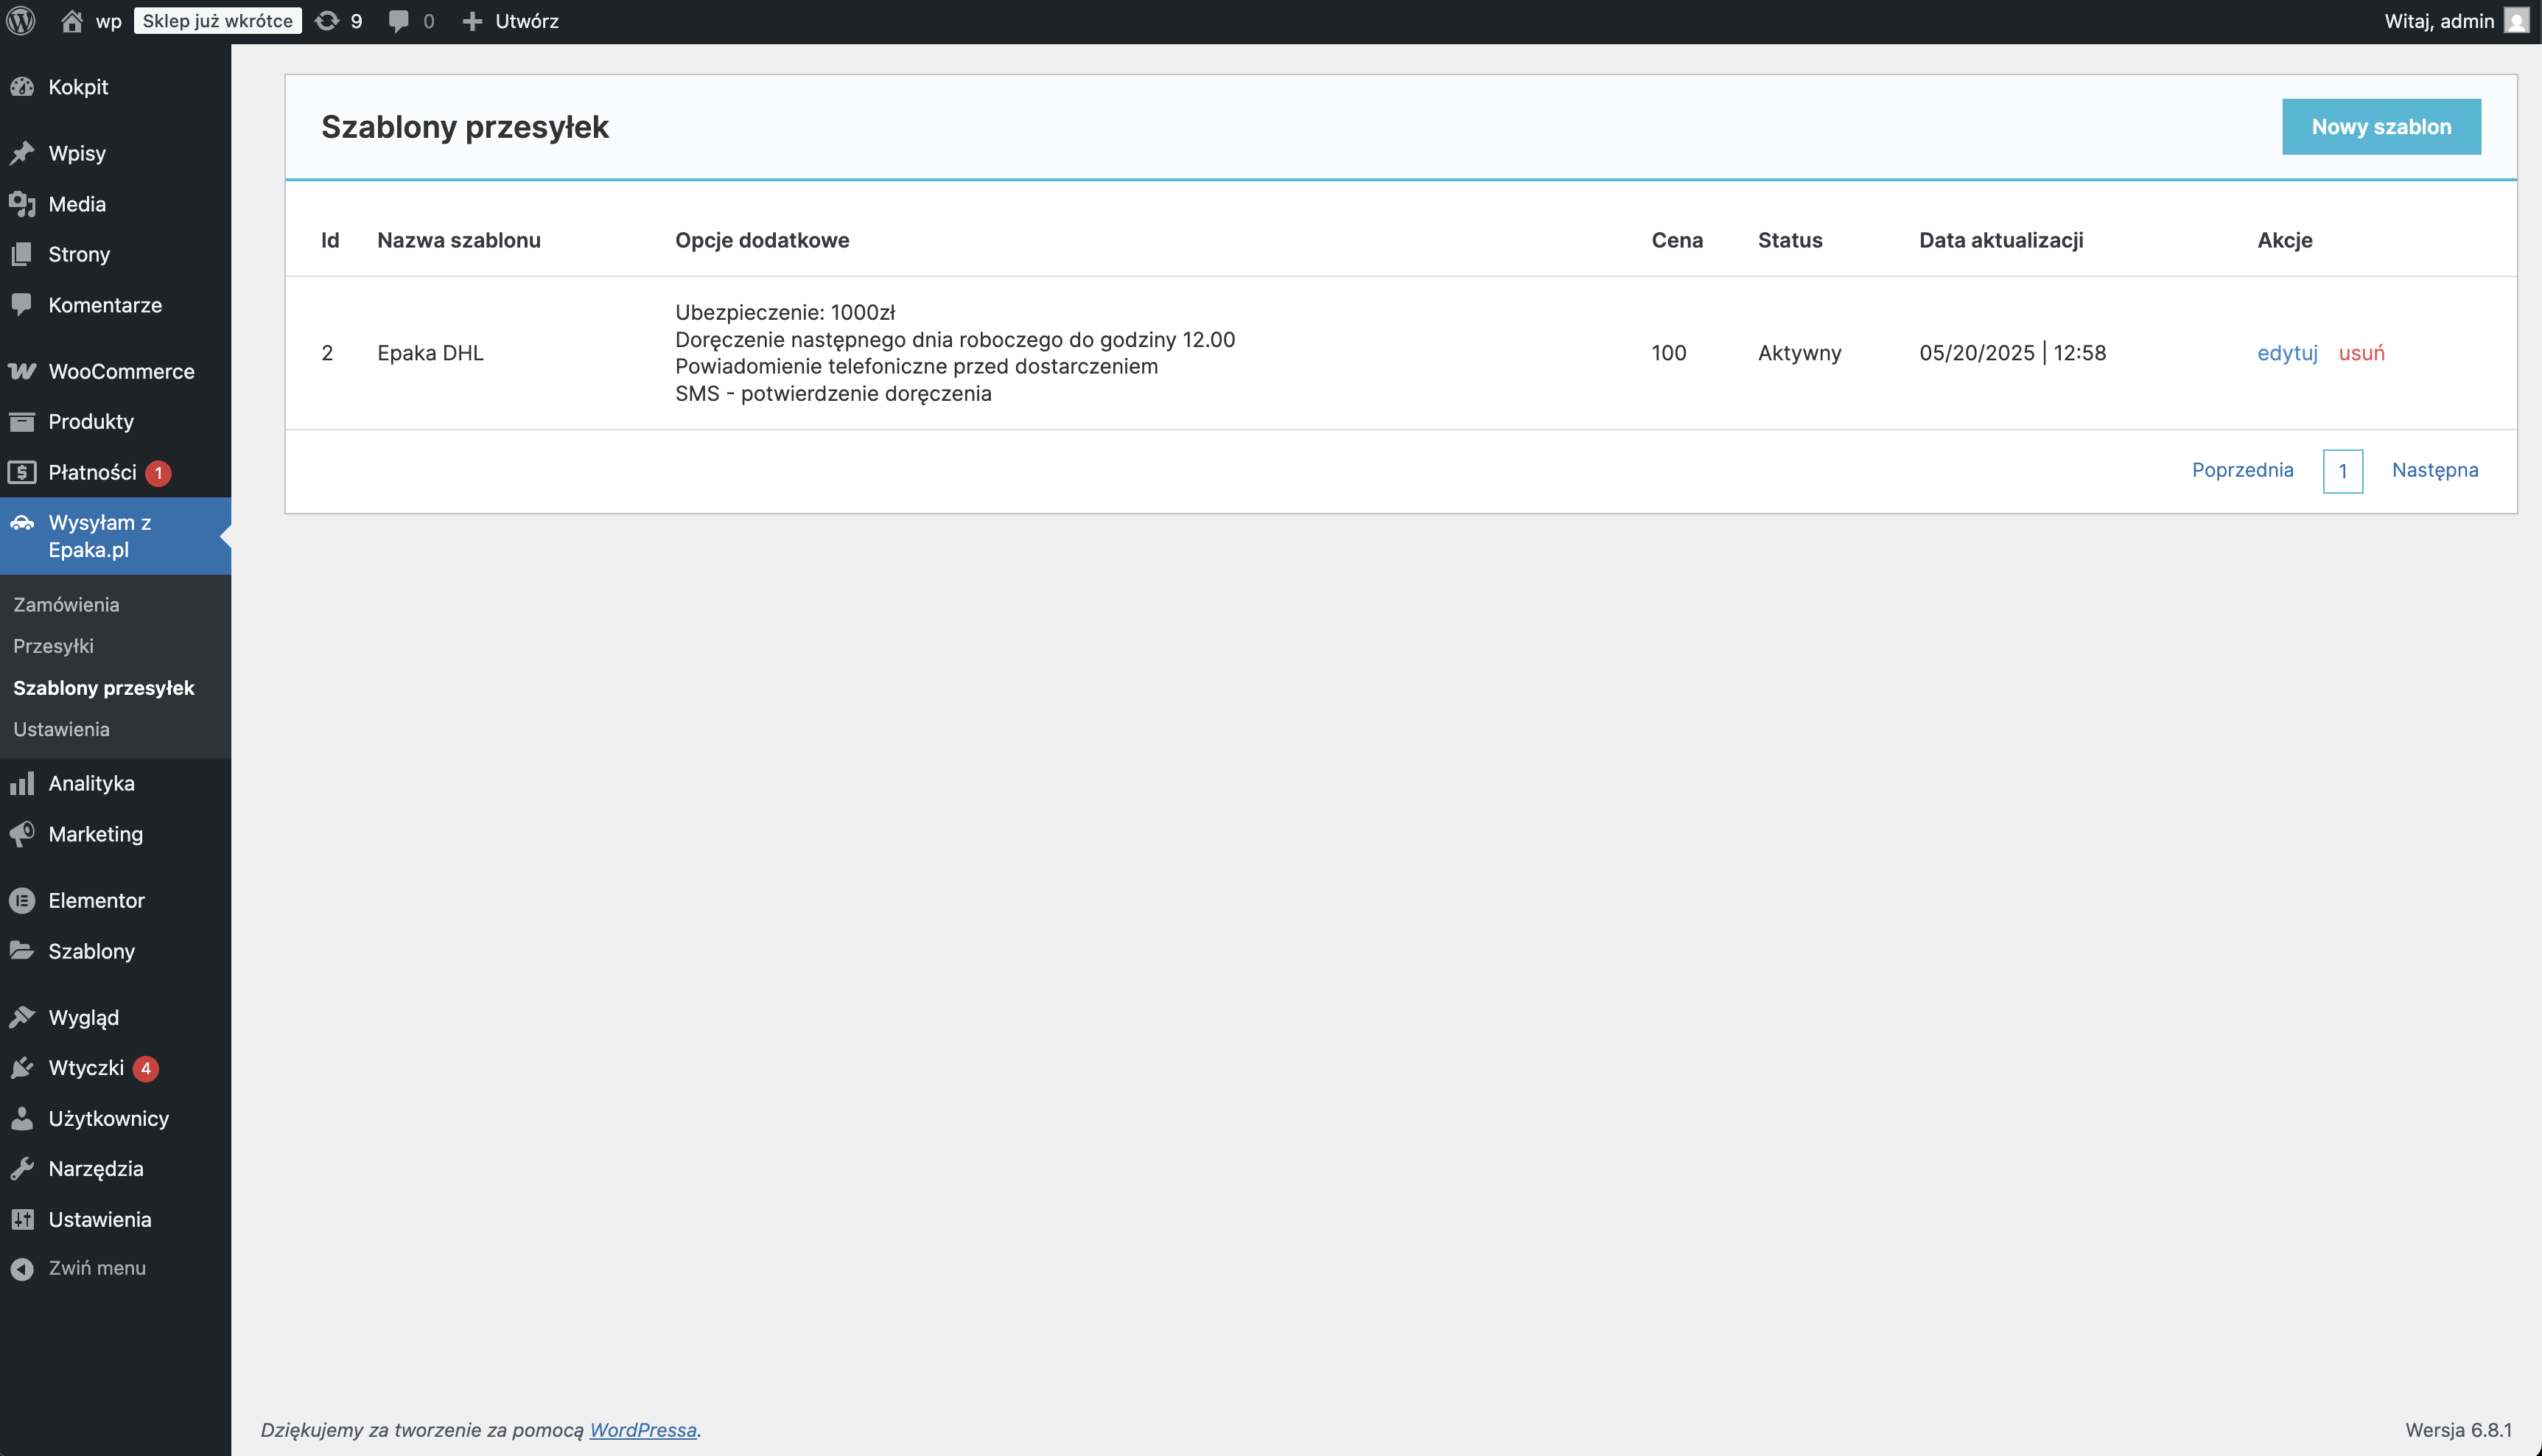This screenshot has height=1456, width=2542.
Task: Select Szablony przesyłek submenu item
Action: point(104,688)
